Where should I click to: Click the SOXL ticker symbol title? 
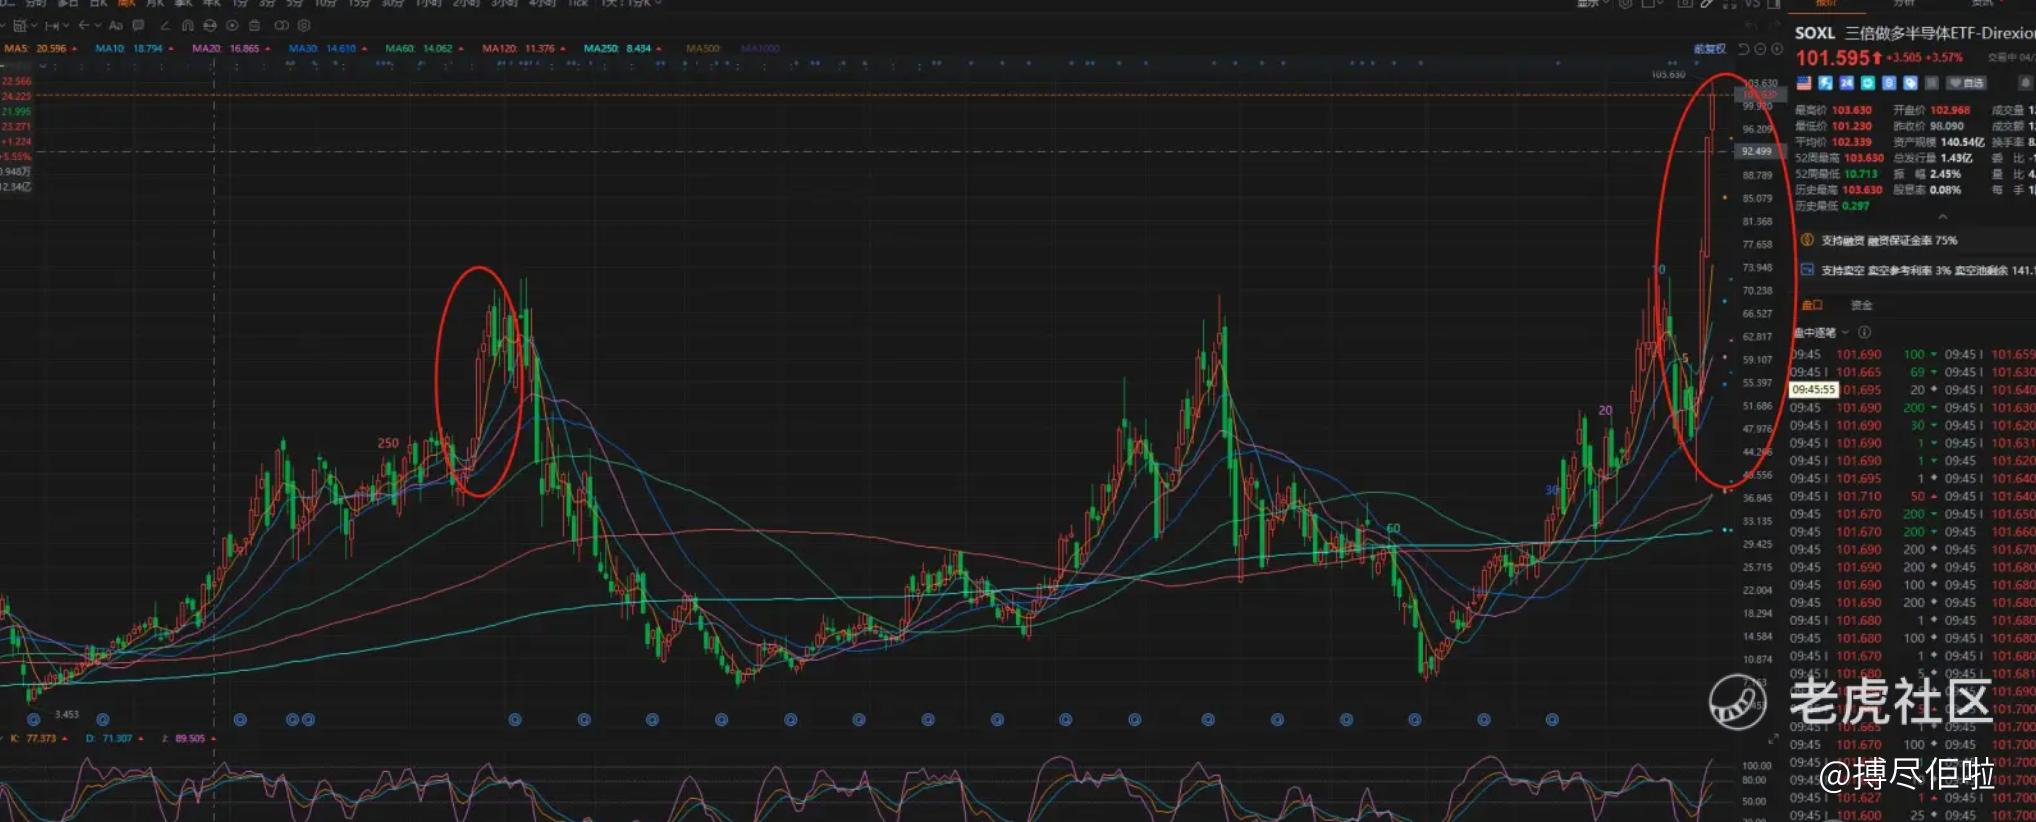[1815, 33]
